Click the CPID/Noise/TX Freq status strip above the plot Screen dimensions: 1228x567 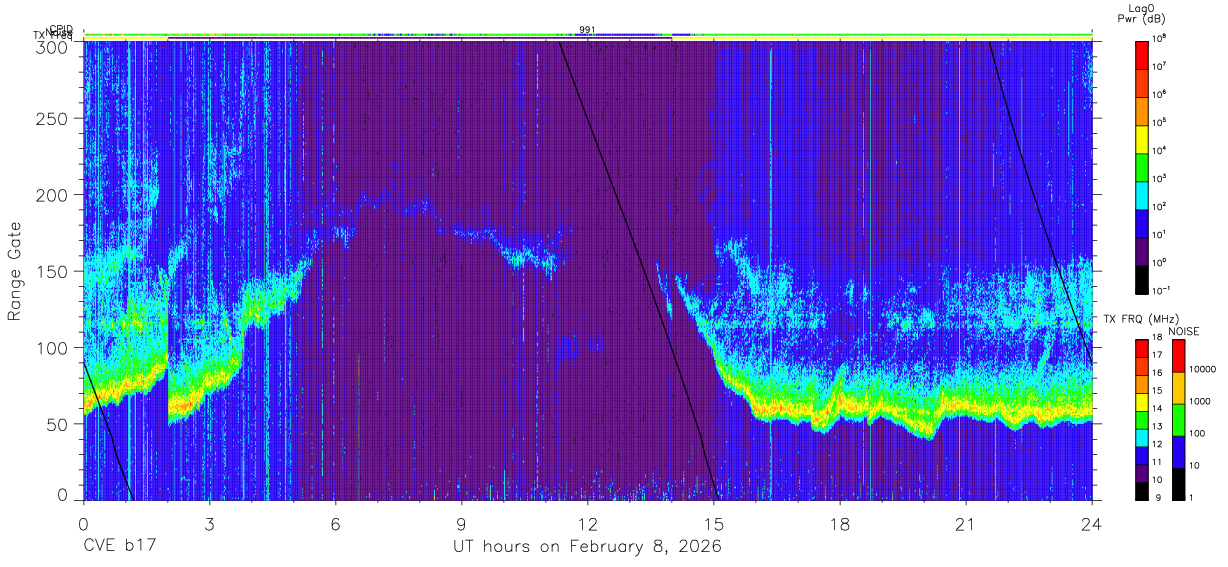tap(588, 36)
